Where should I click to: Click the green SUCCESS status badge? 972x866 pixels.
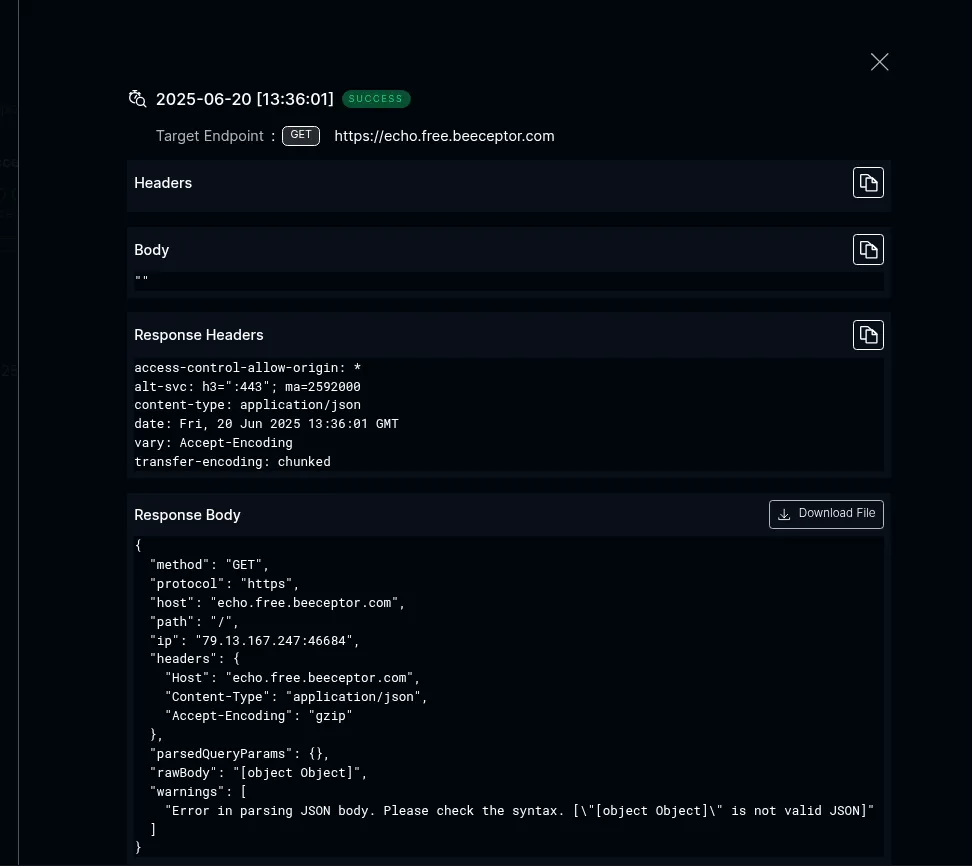click(376, 99)
